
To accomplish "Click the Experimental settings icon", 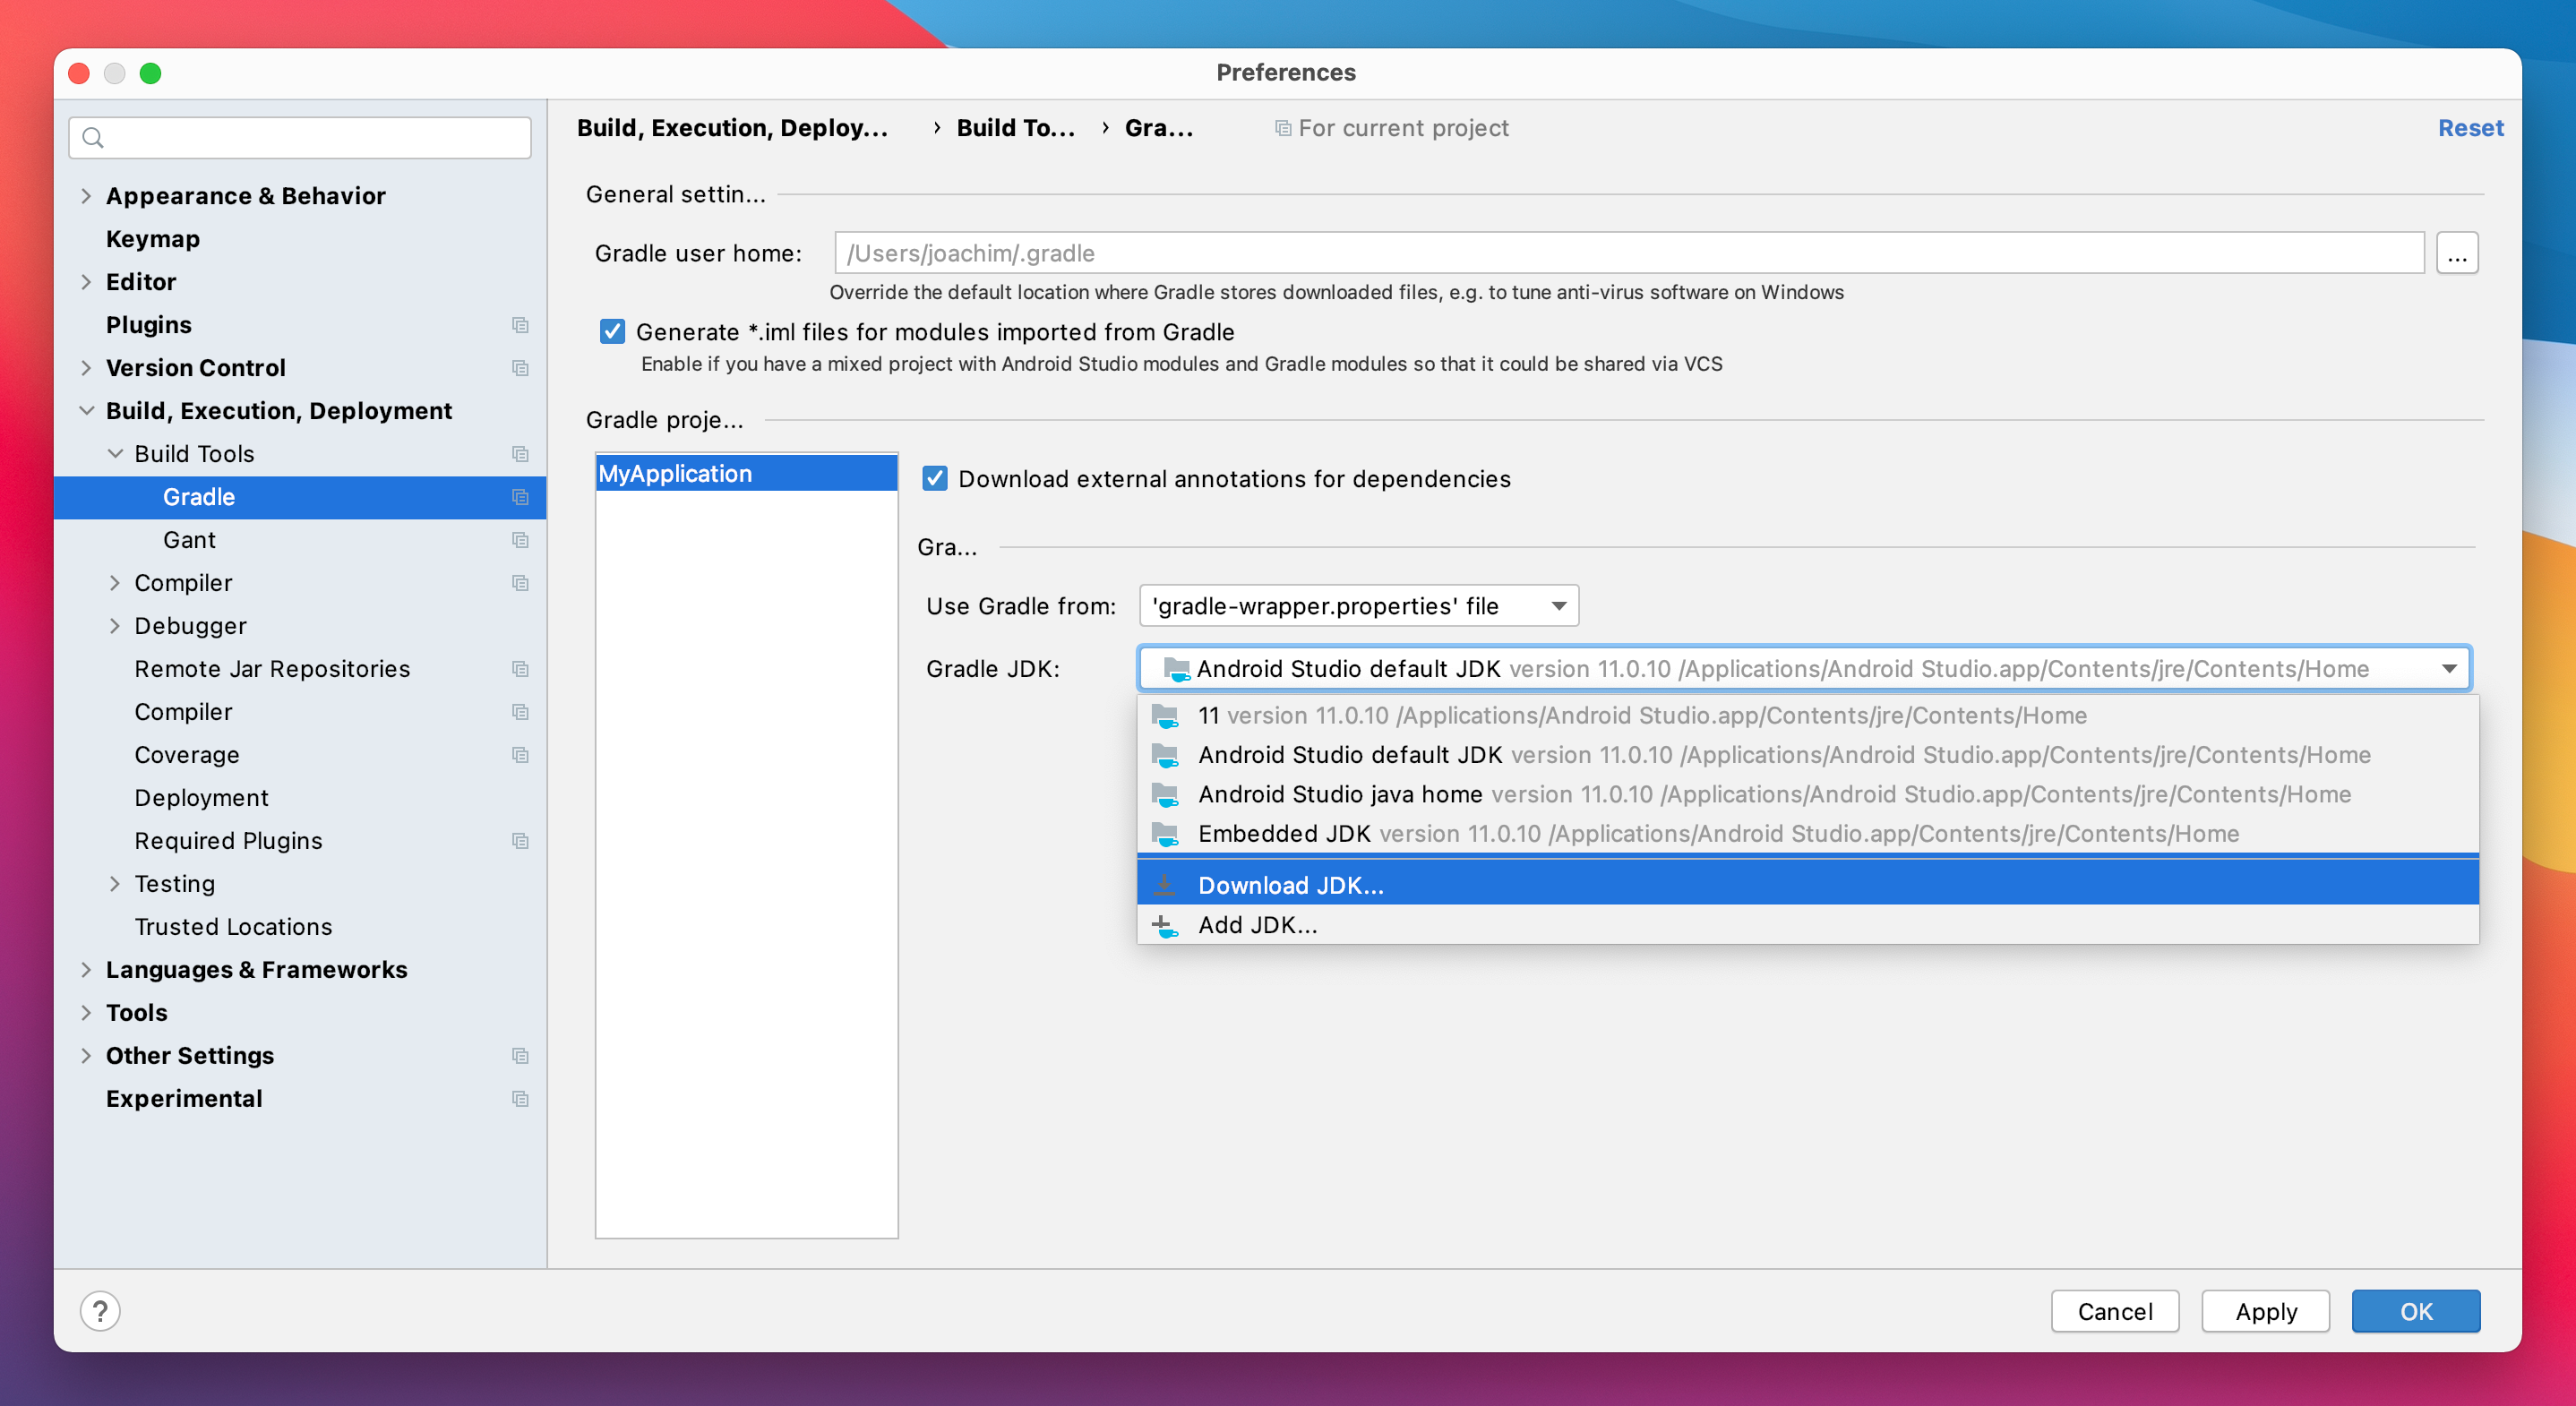I will [x=519, y=1098].
